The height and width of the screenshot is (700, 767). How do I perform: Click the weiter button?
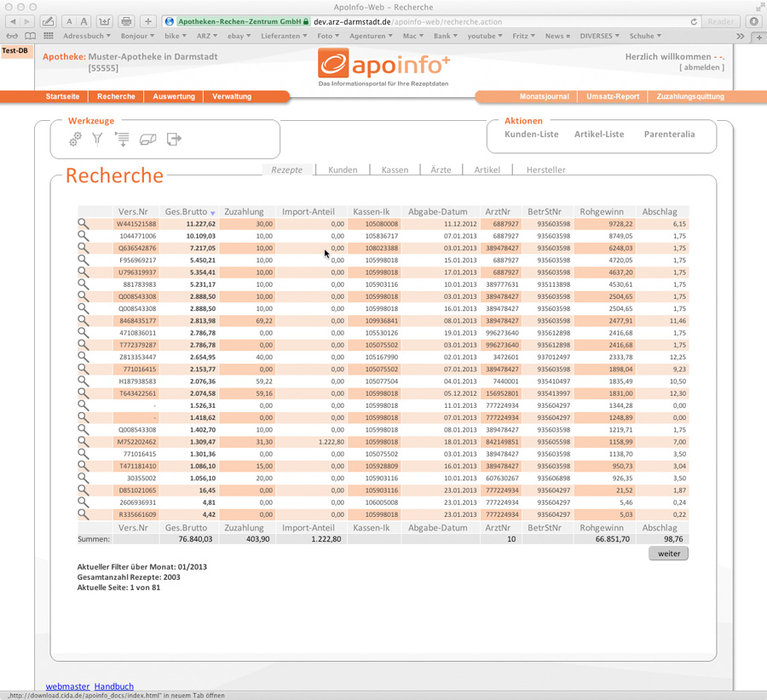668,553
